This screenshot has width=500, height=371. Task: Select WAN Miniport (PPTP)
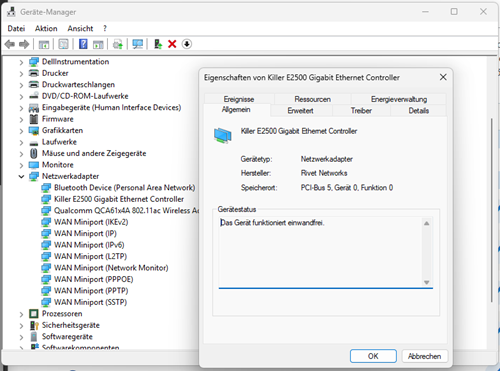pos(91,291)
